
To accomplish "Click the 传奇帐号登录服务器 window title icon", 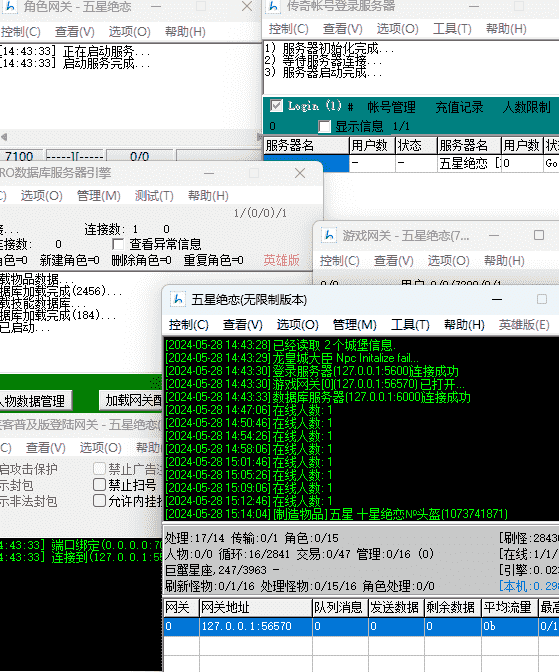I will (x=273, y=6).
